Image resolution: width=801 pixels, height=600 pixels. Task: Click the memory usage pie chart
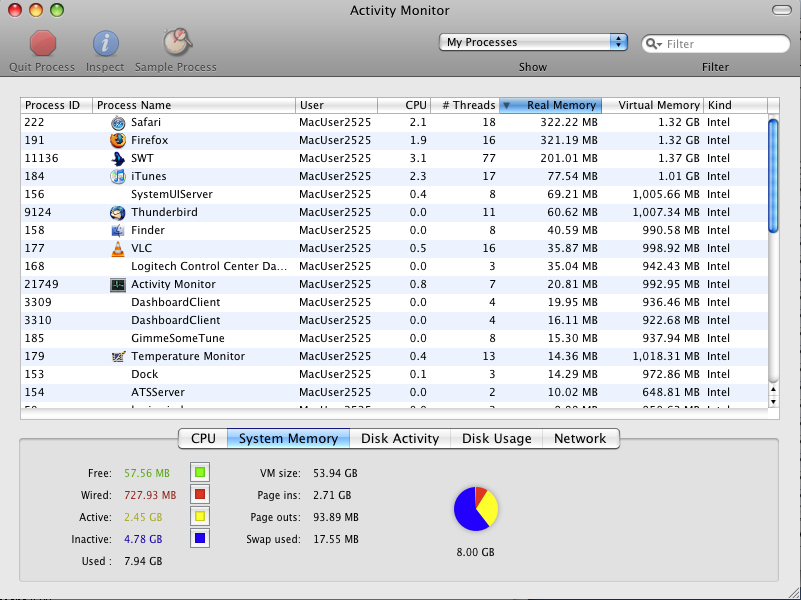pyautogui.click(x=476, y=509)
